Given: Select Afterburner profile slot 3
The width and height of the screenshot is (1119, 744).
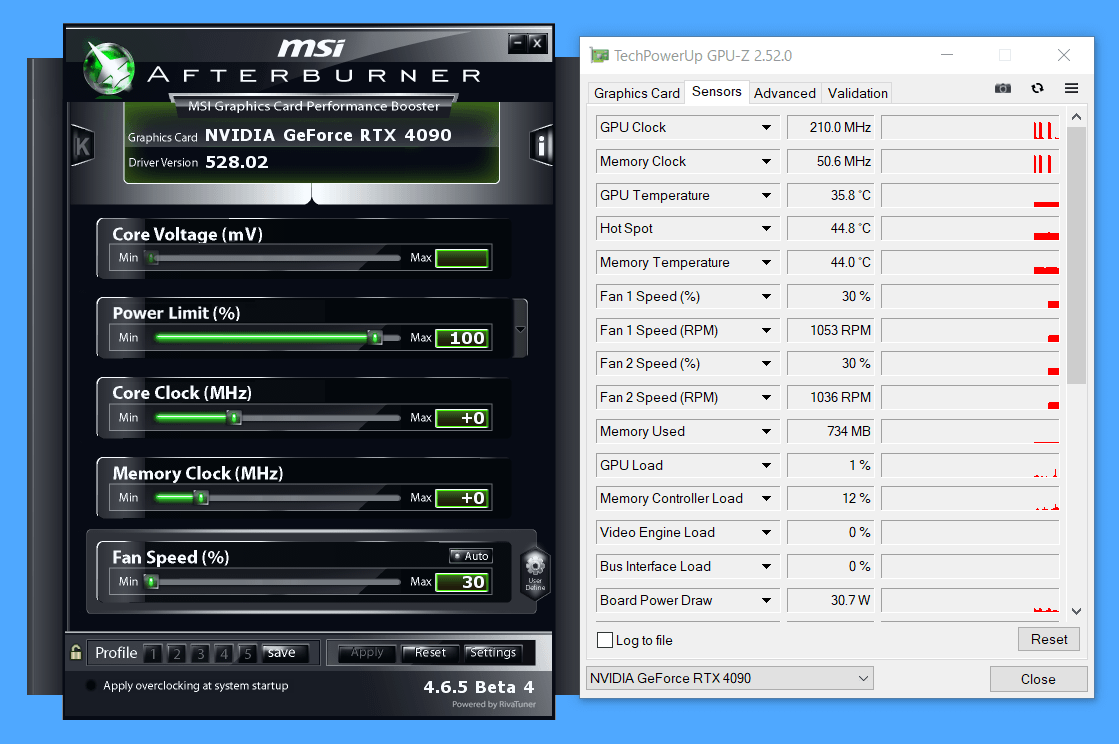Looking at the screenshot, I should point(200,653).
